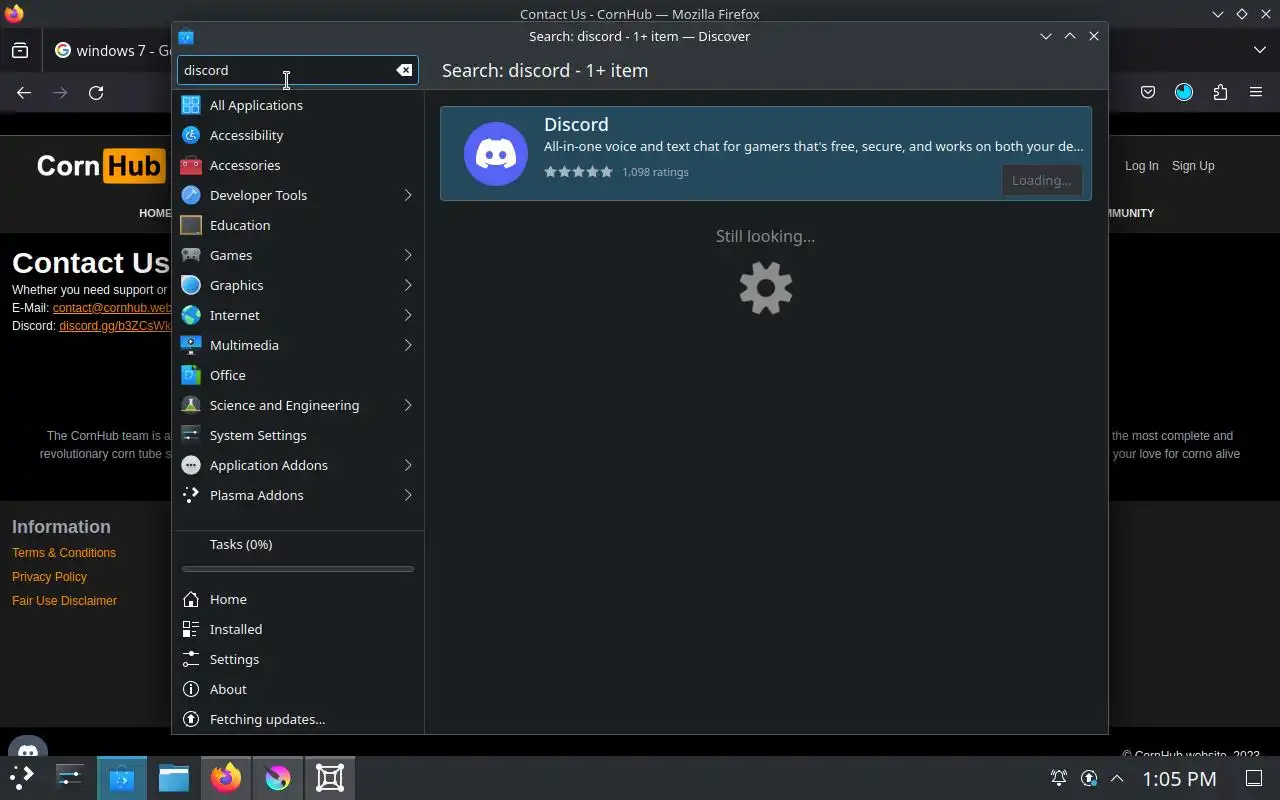The image size is (1280, 800).
Task: Expand Games subcategories arrow
Action: [x=408, y=255]
